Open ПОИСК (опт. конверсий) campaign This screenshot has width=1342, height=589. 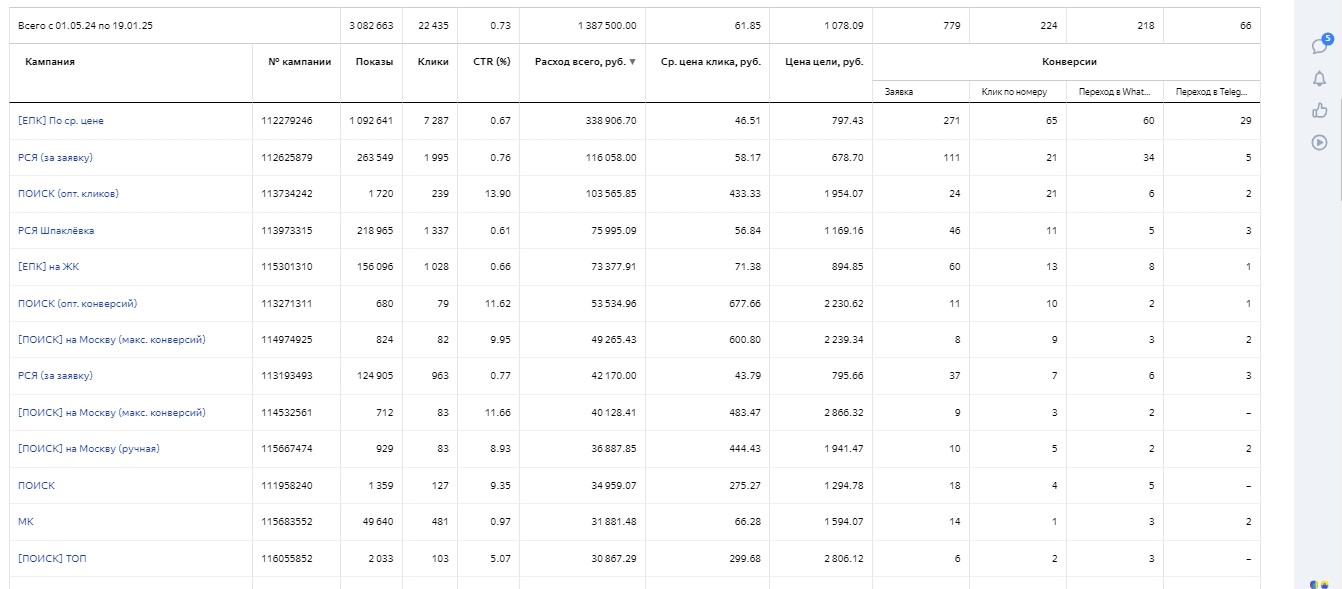77,303
